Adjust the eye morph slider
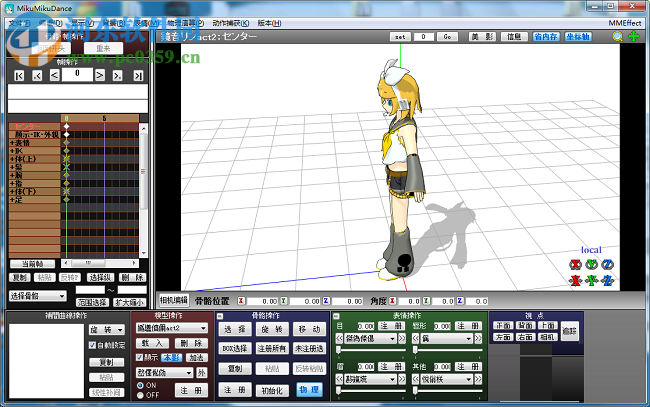This screenshot has width=650, height=407. click(372, 350)
